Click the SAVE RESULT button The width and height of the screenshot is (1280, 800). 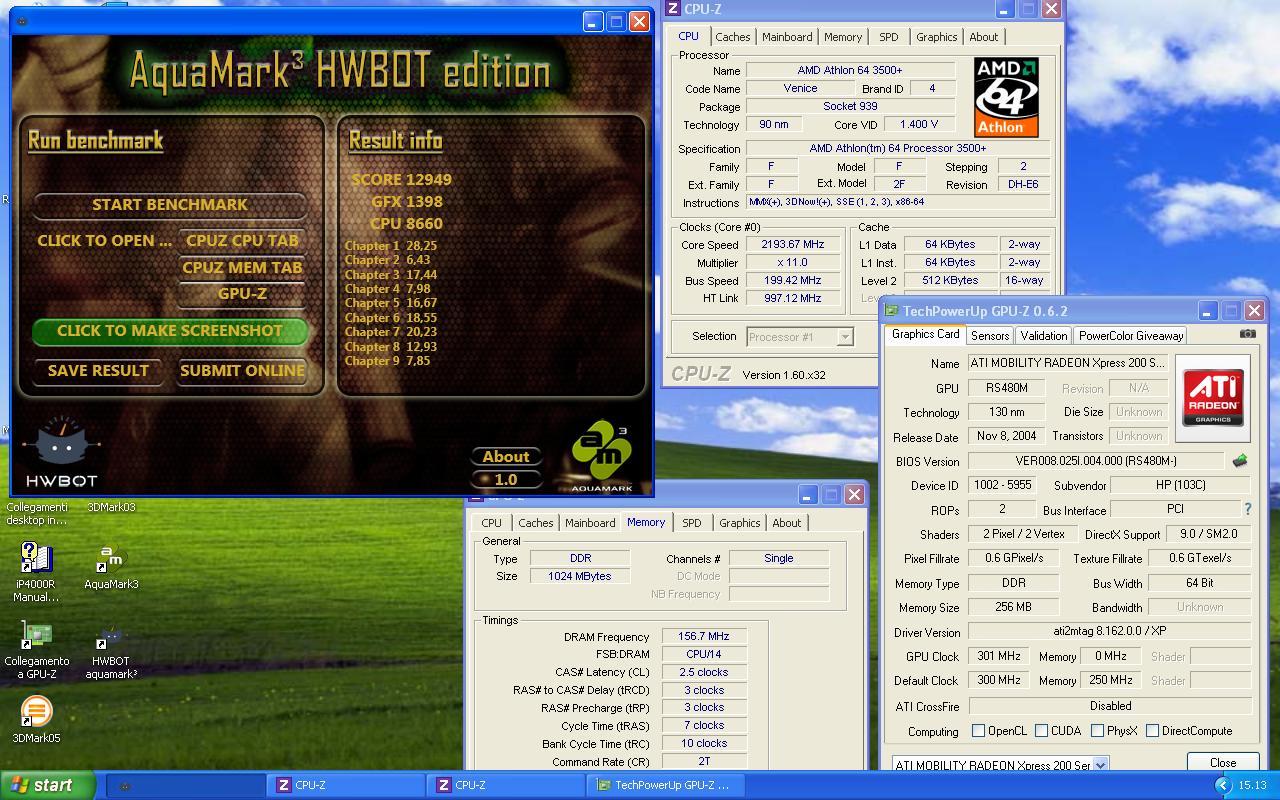coord(98,370)
